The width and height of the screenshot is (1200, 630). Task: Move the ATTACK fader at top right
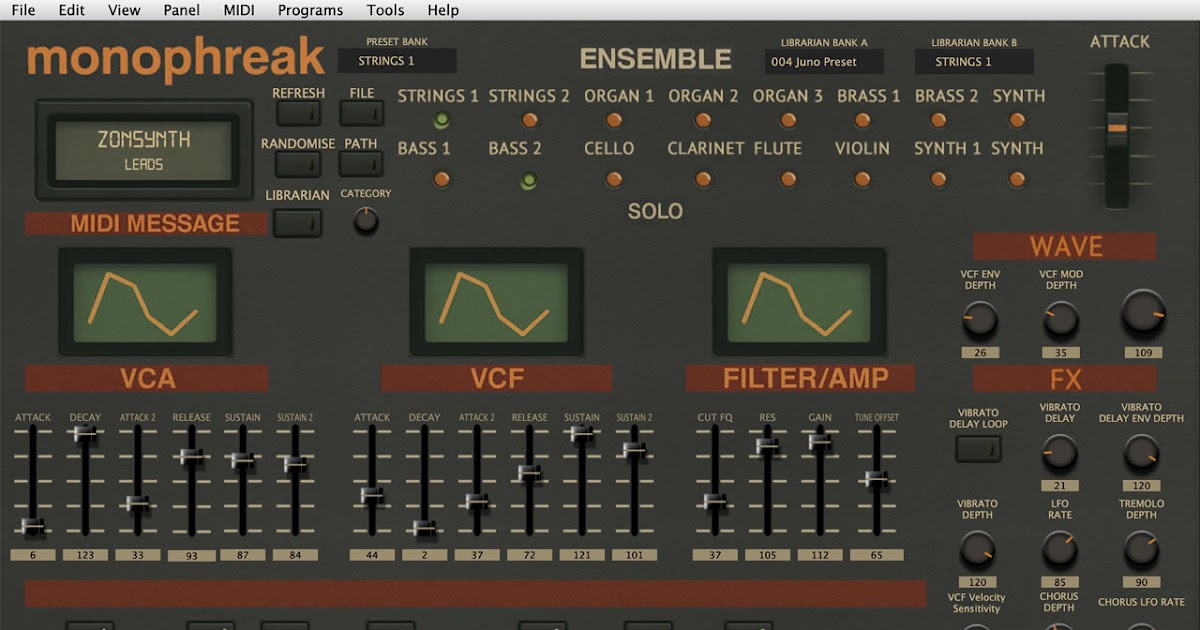pos(1119,130)
